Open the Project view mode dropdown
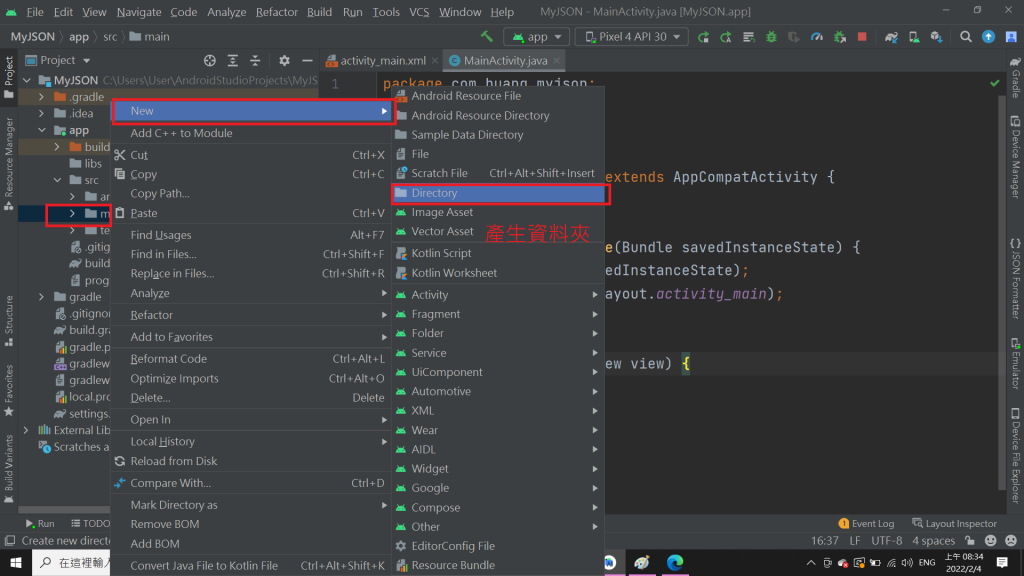Viewport: 1024px width, 576px height. (x=57, y=60)
